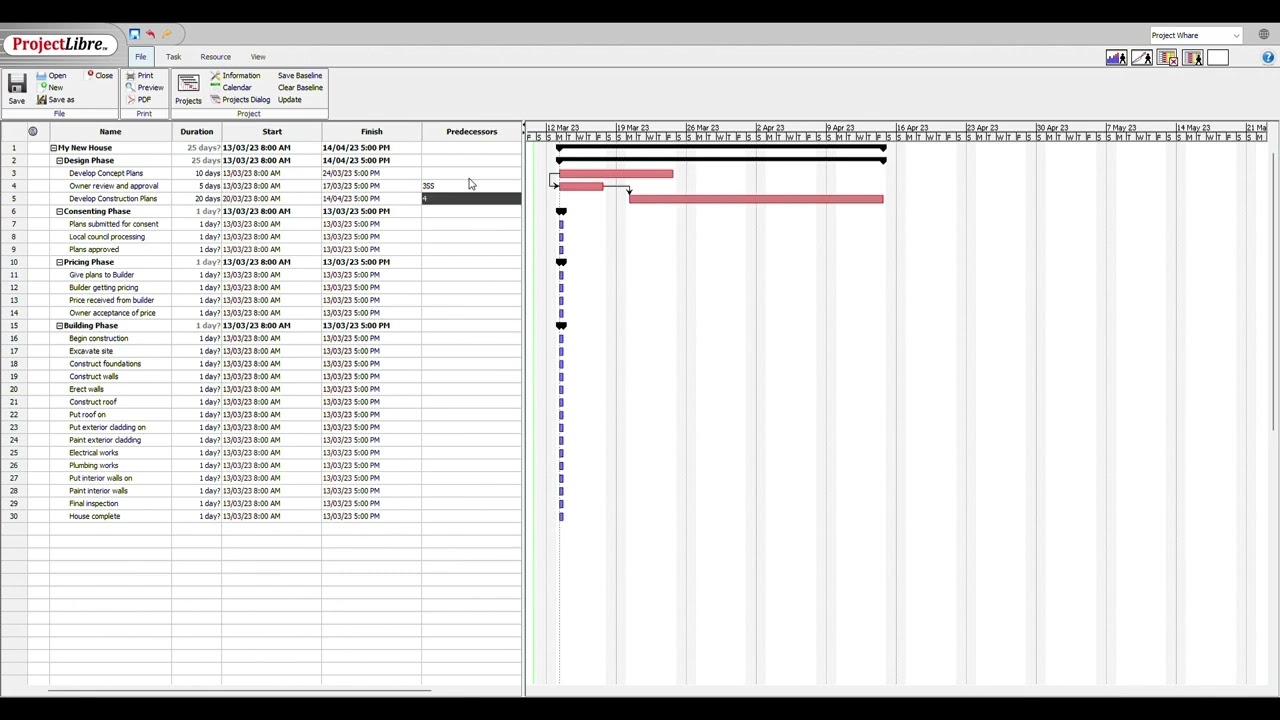Select the task 'Local council processing'
This screenshot has width=1280, height=720.
click(107, 237)
